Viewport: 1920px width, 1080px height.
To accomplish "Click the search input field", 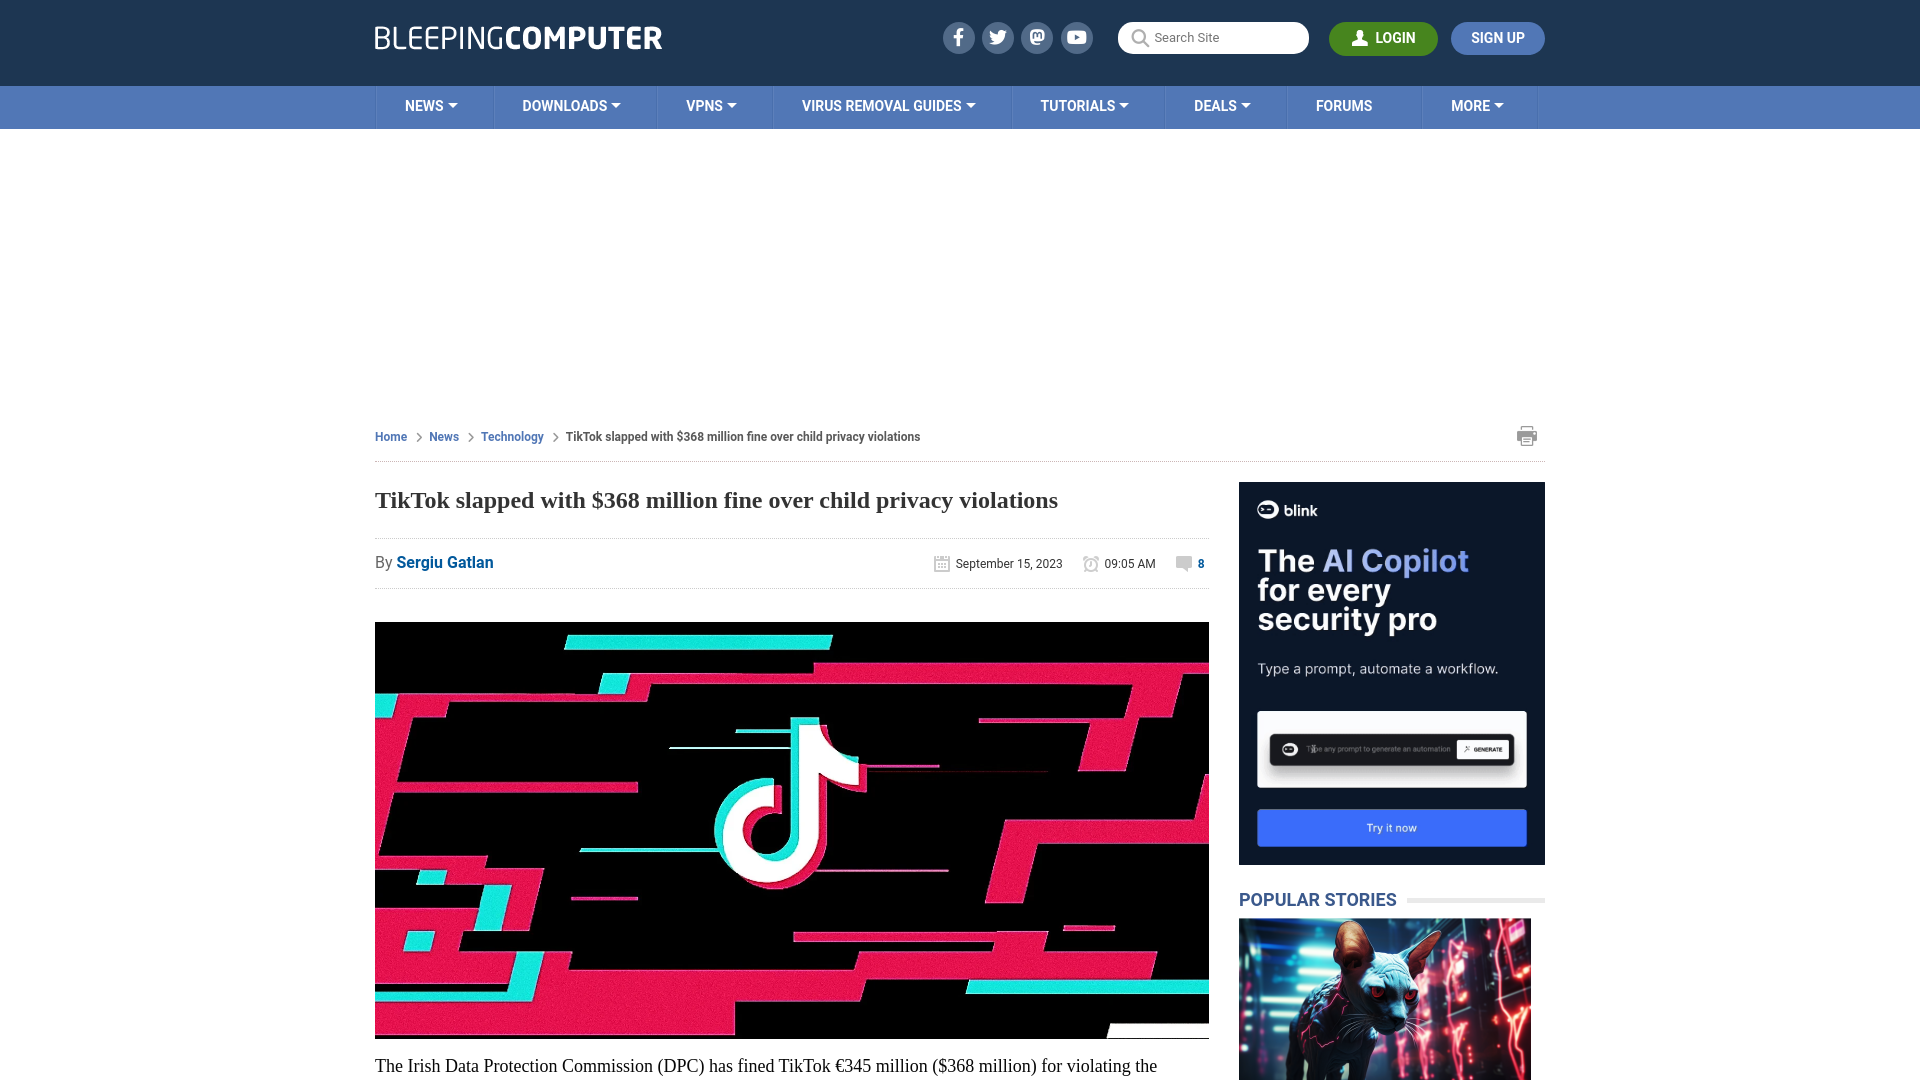I will coord(1213,38).
